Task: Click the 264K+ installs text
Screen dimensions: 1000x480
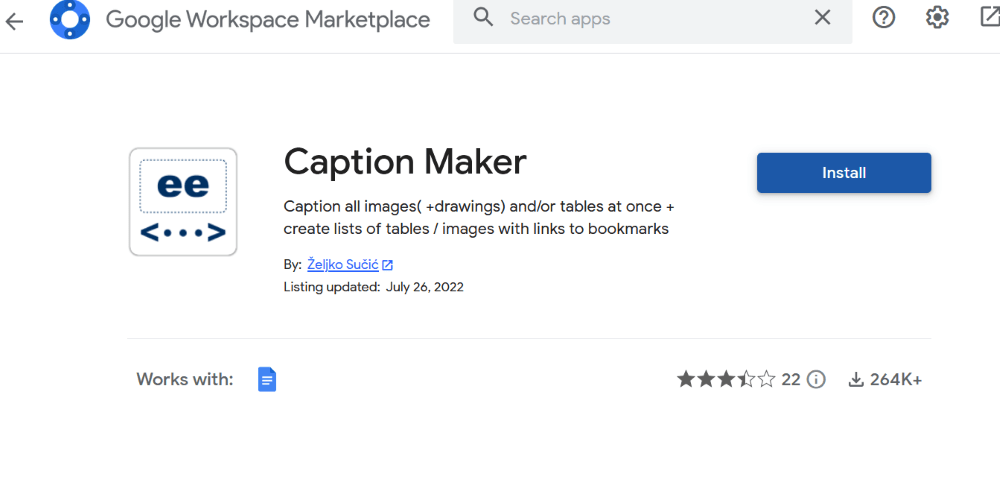Action: [x=896, y=379]
